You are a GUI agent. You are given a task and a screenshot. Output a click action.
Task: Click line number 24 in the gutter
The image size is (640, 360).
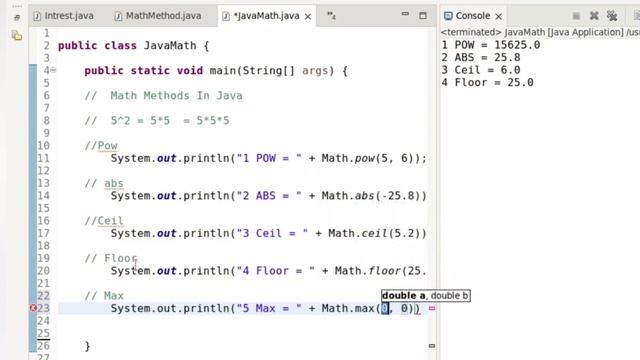point(44,321)
